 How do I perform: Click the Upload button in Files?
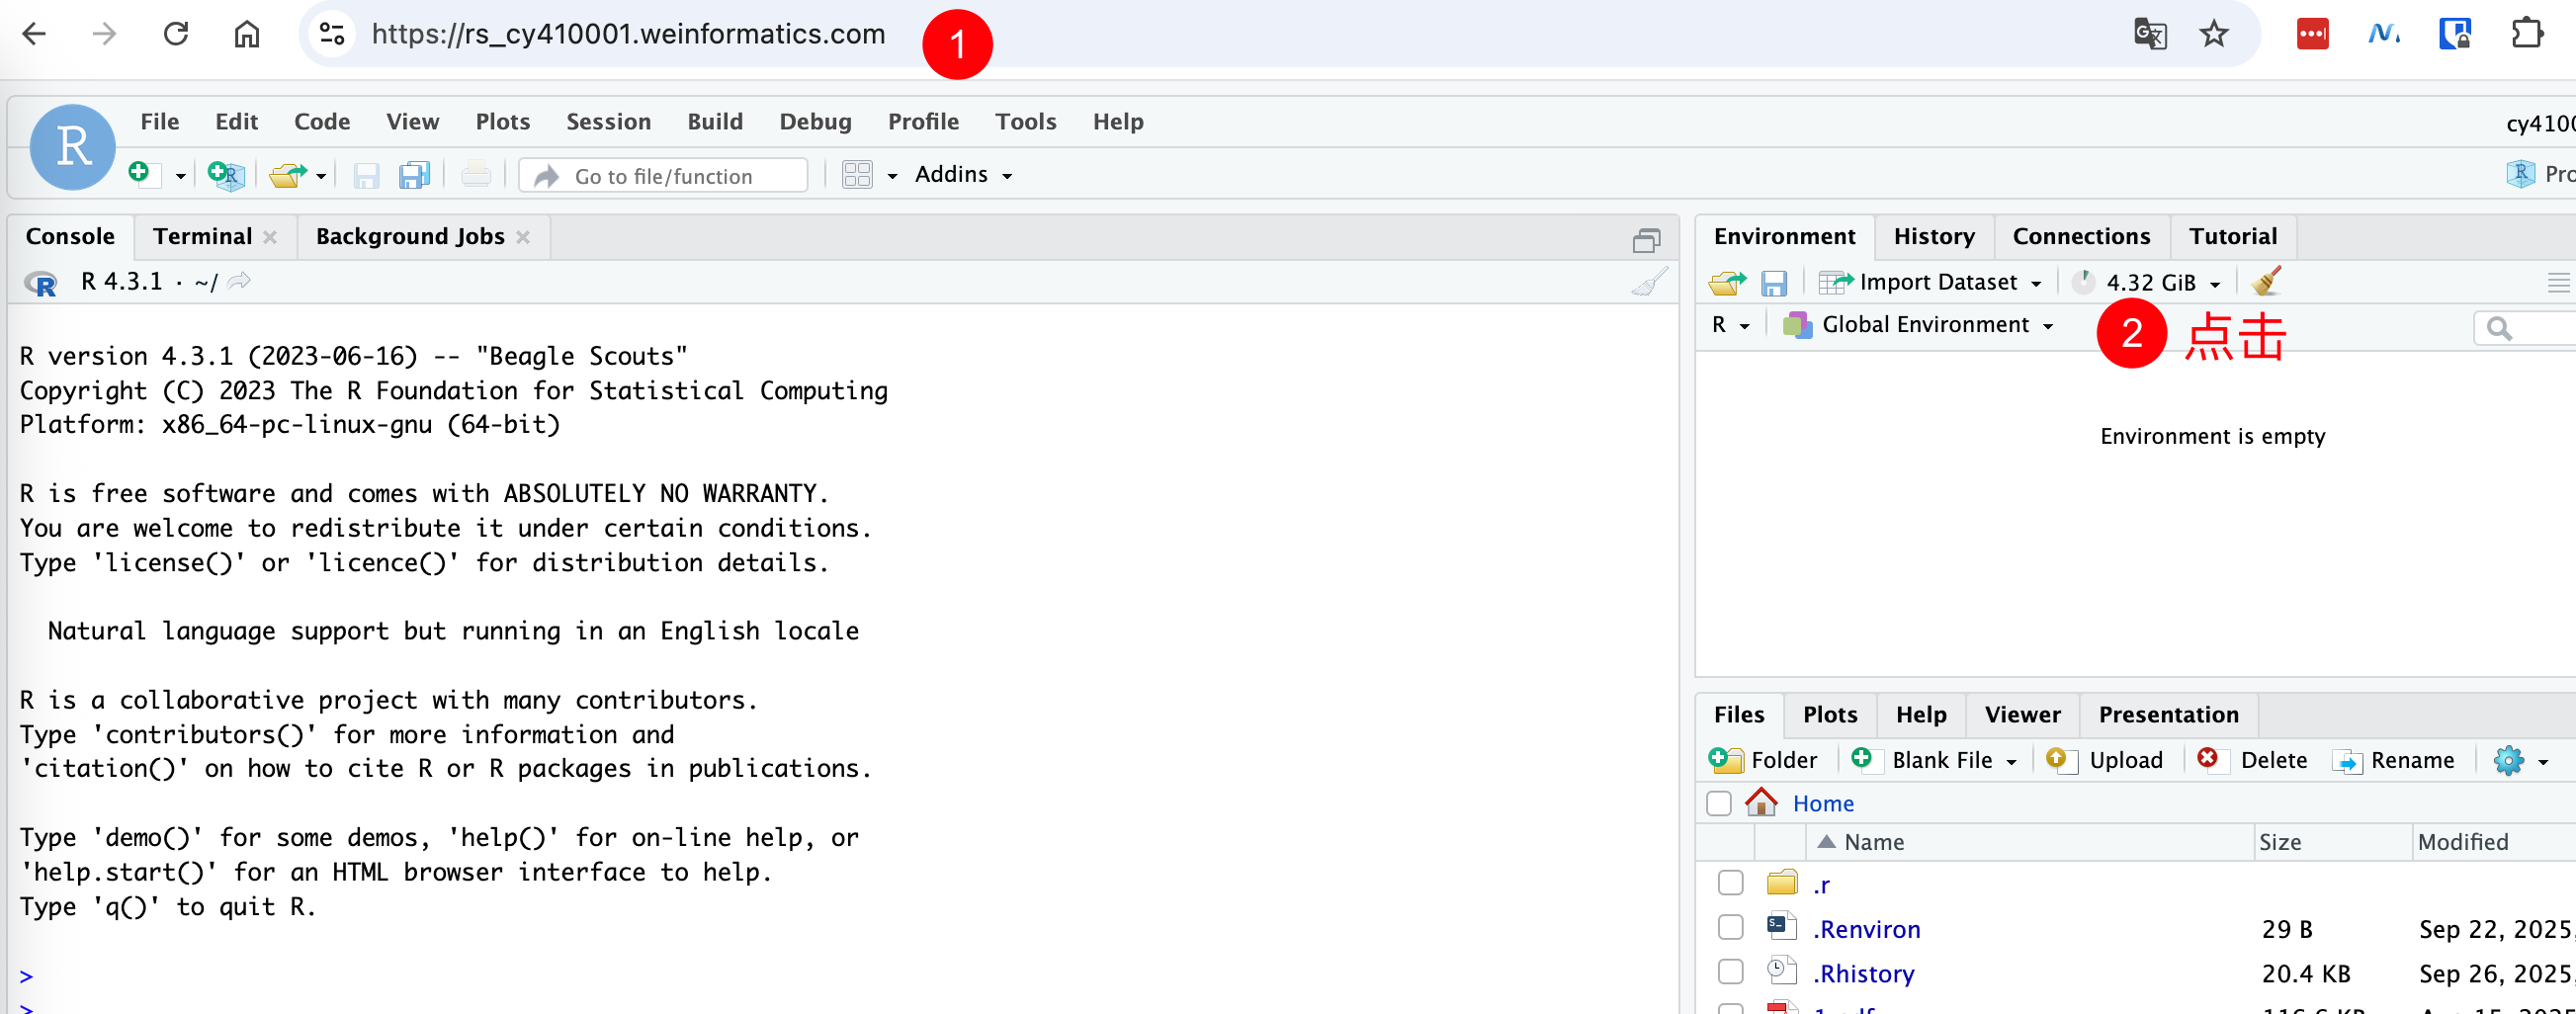(x=2105, y=760)
